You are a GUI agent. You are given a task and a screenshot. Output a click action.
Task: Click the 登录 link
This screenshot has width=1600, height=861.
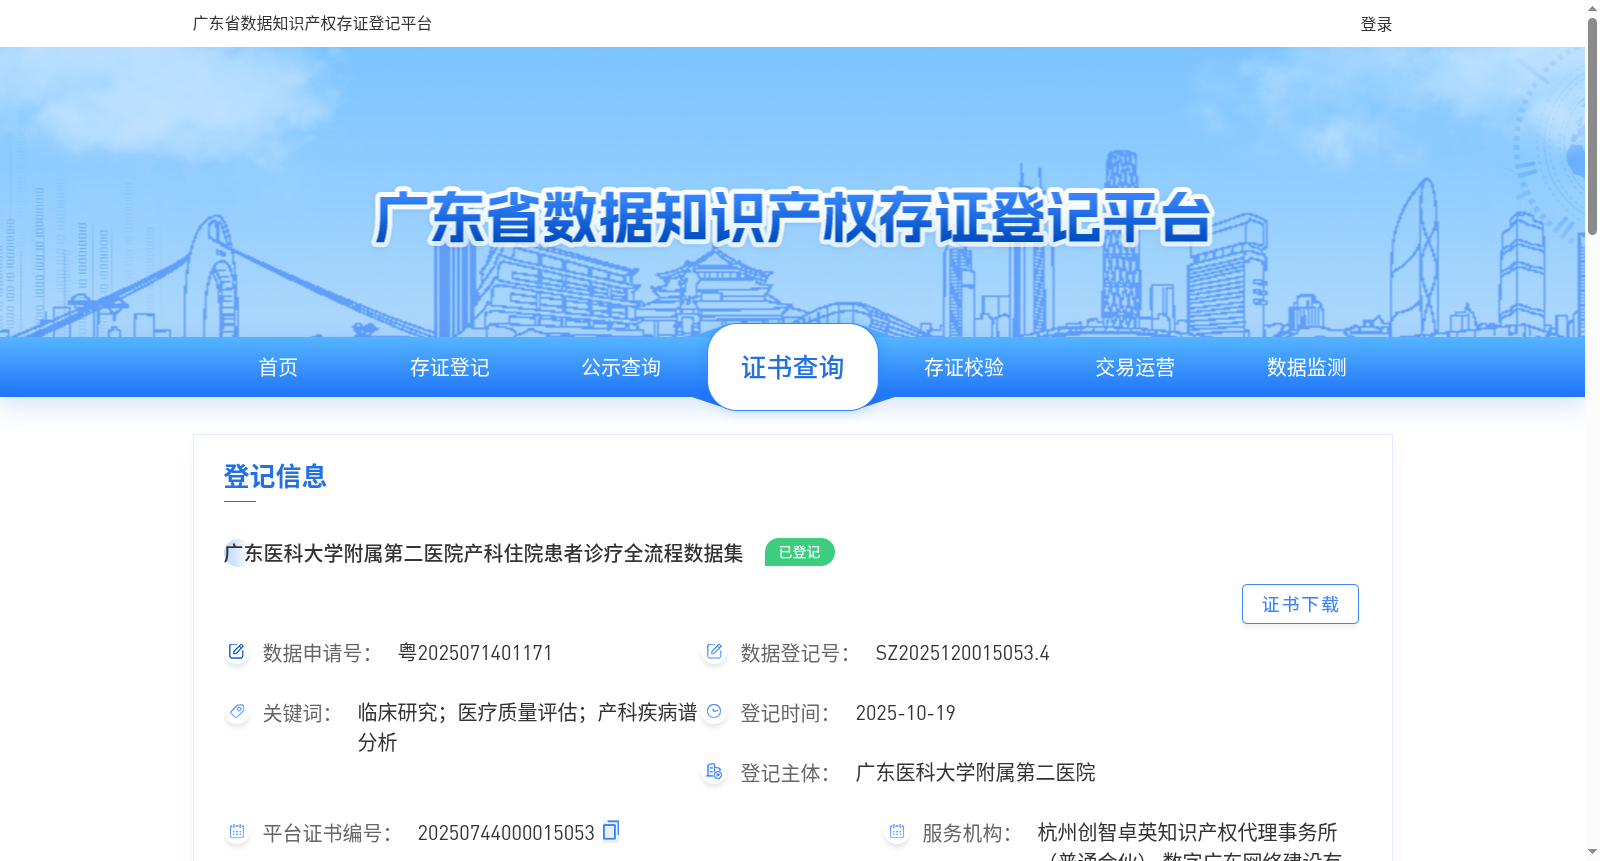tap(1376, 24)
